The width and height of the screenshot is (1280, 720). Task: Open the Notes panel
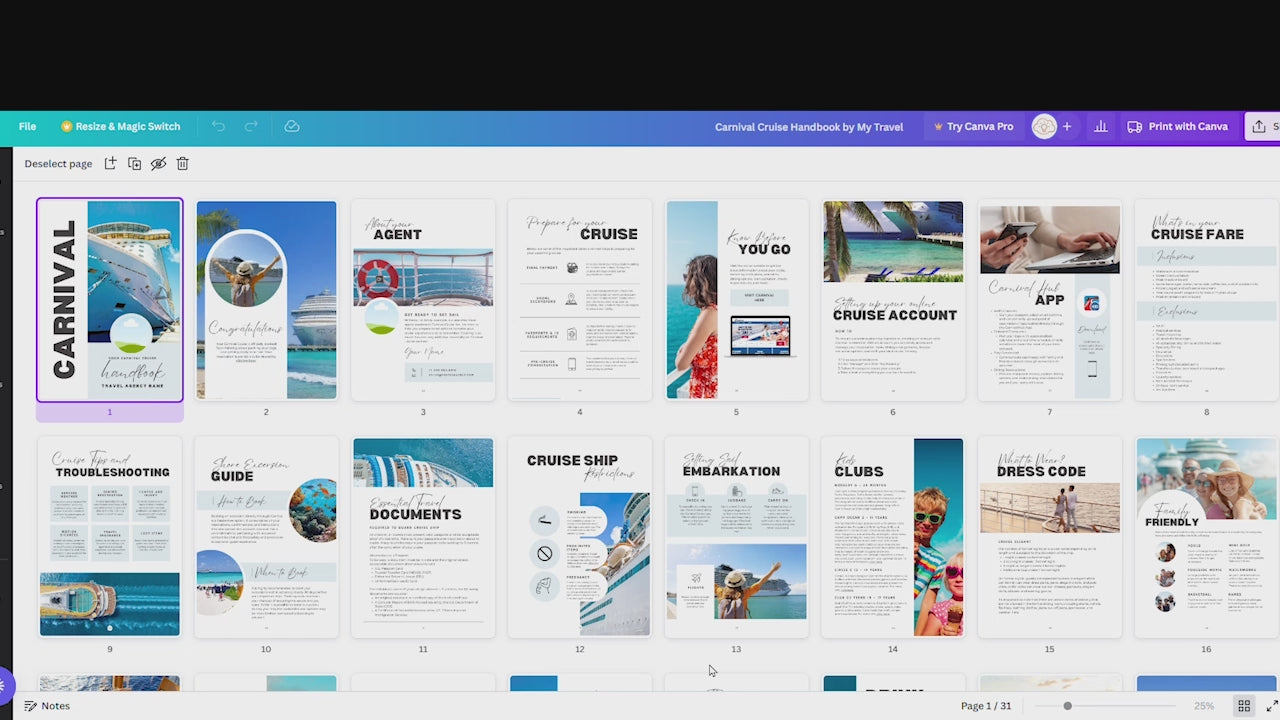[47, 706]
